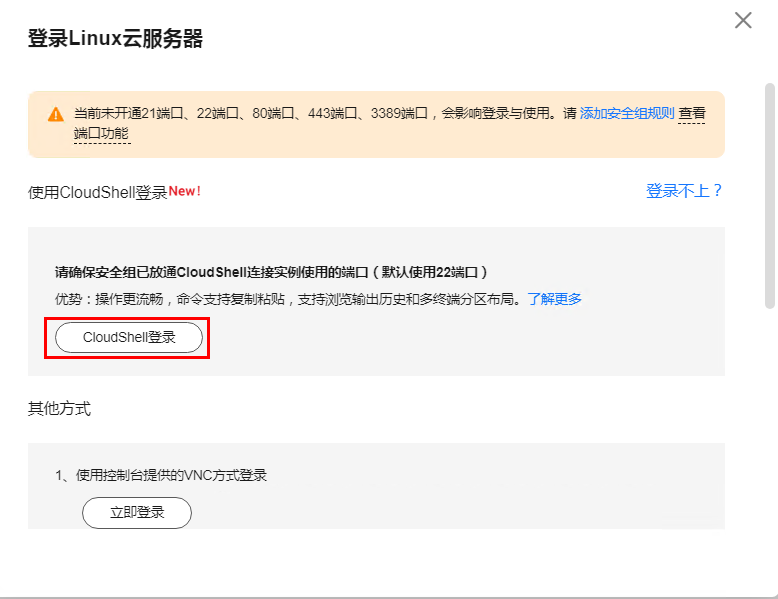This screenshot has height=599, width=778.
Task: Click the bold security group port notice
Action: coord(271,272)
